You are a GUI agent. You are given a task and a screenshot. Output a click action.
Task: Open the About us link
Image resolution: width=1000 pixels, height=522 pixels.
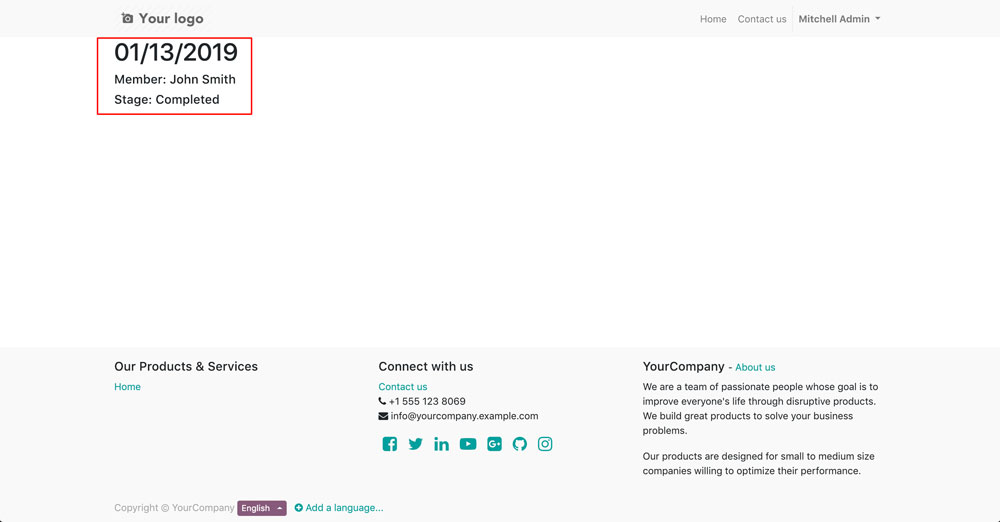(755, 368)
